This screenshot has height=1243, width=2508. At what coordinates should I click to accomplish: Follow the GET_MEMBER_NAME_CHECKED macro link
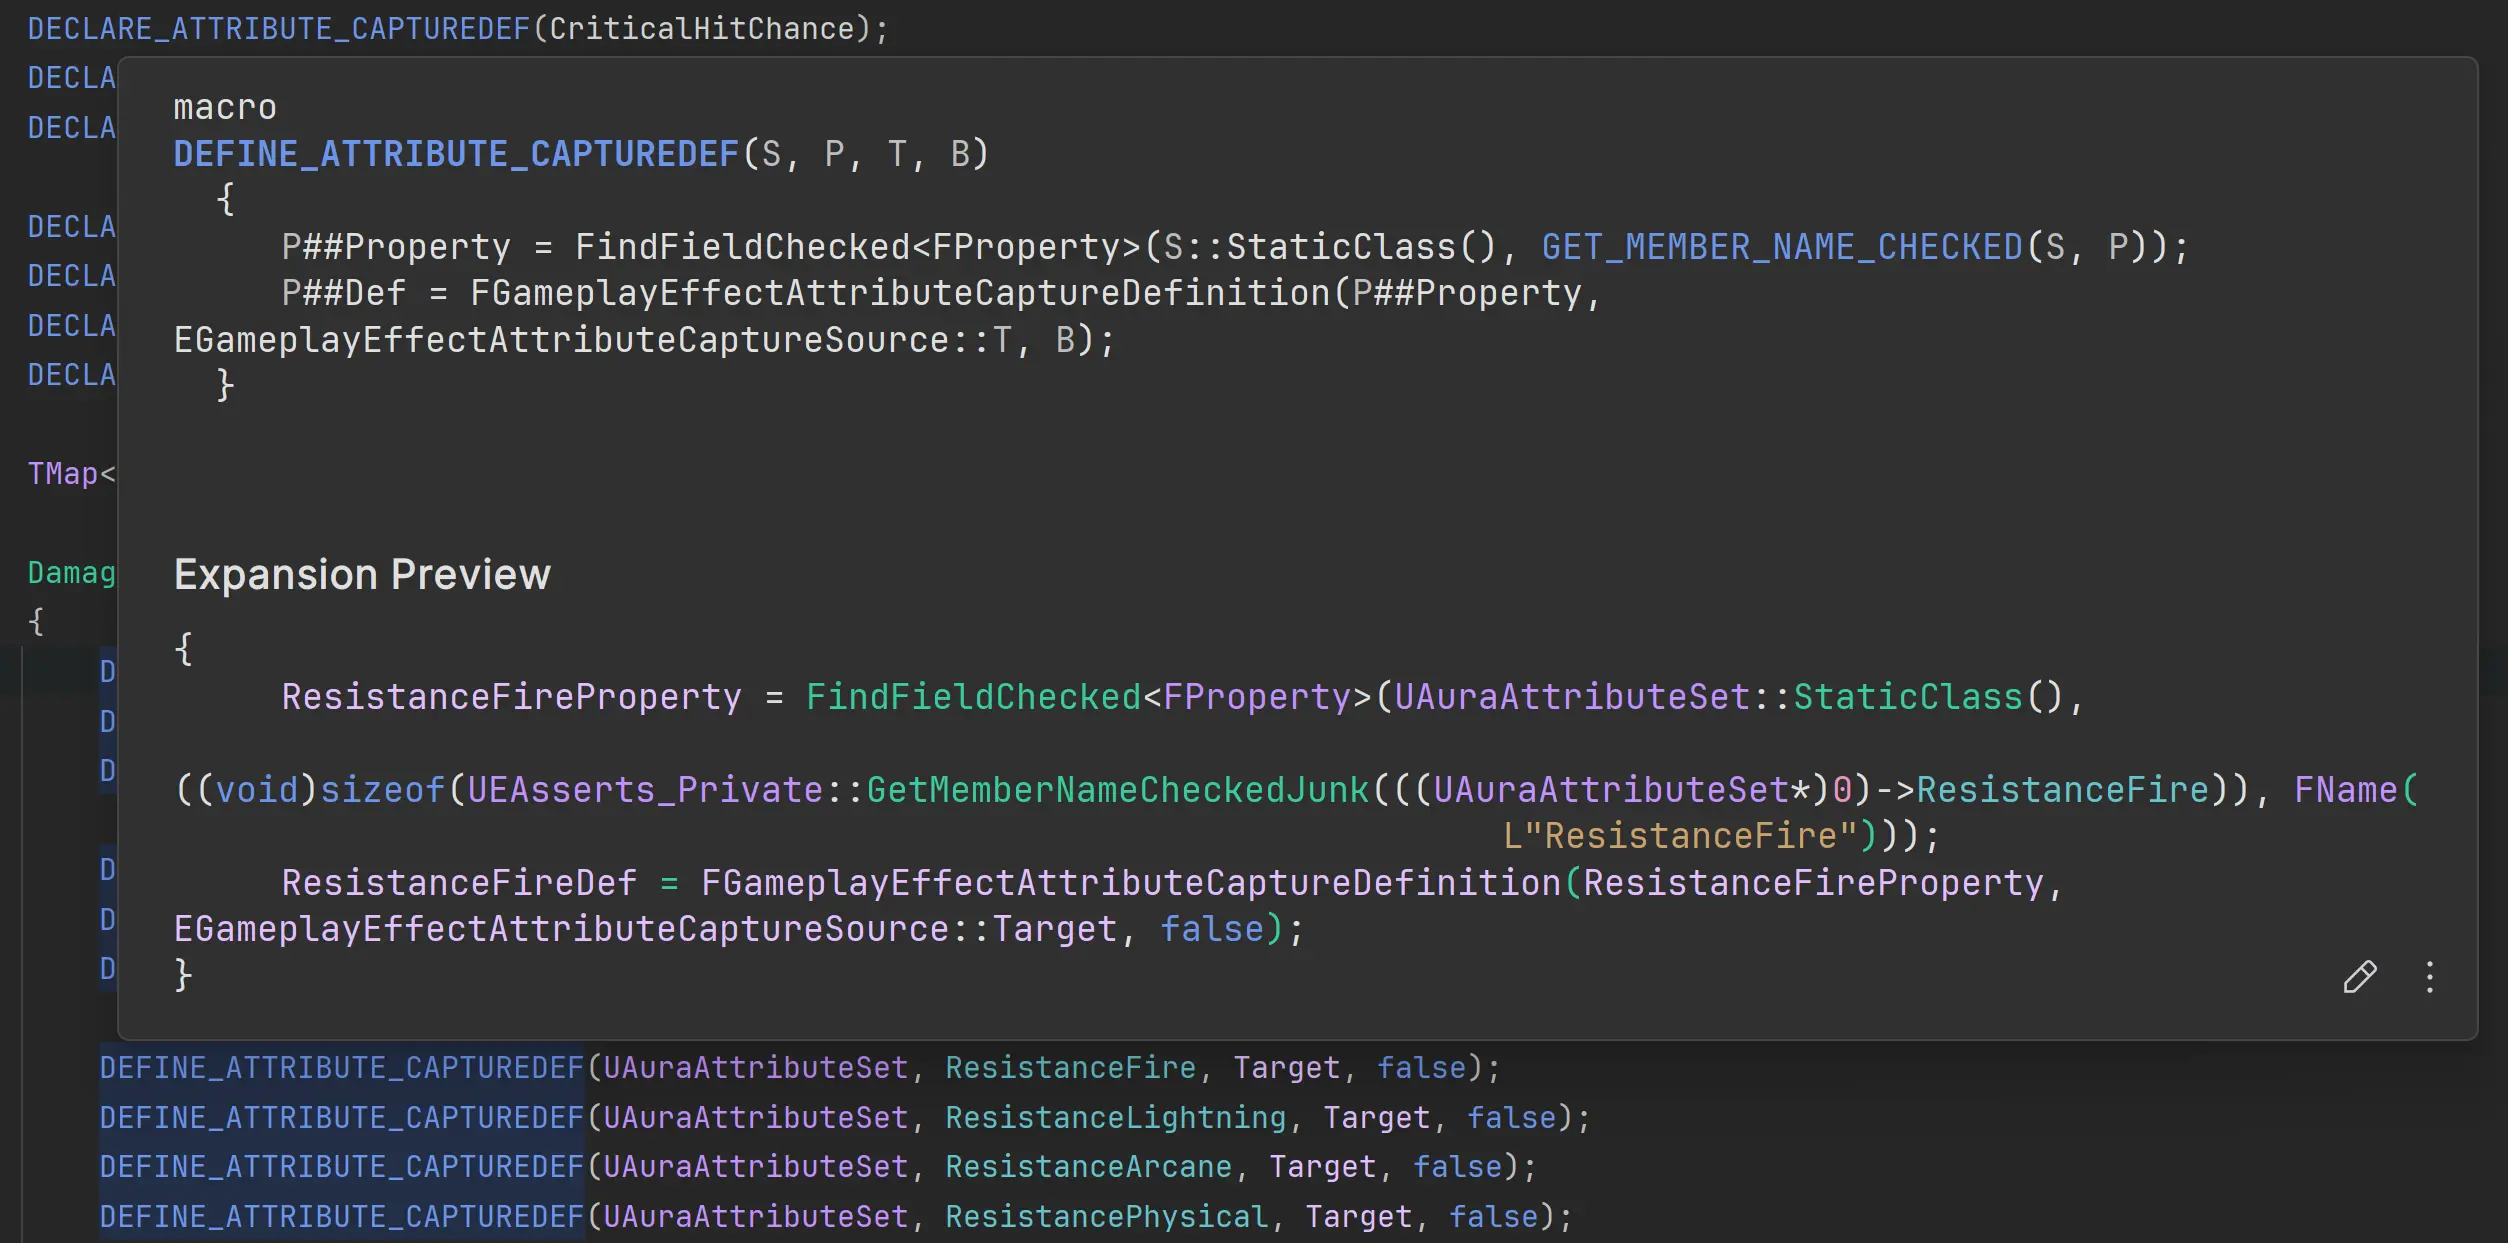point(1782,247)
